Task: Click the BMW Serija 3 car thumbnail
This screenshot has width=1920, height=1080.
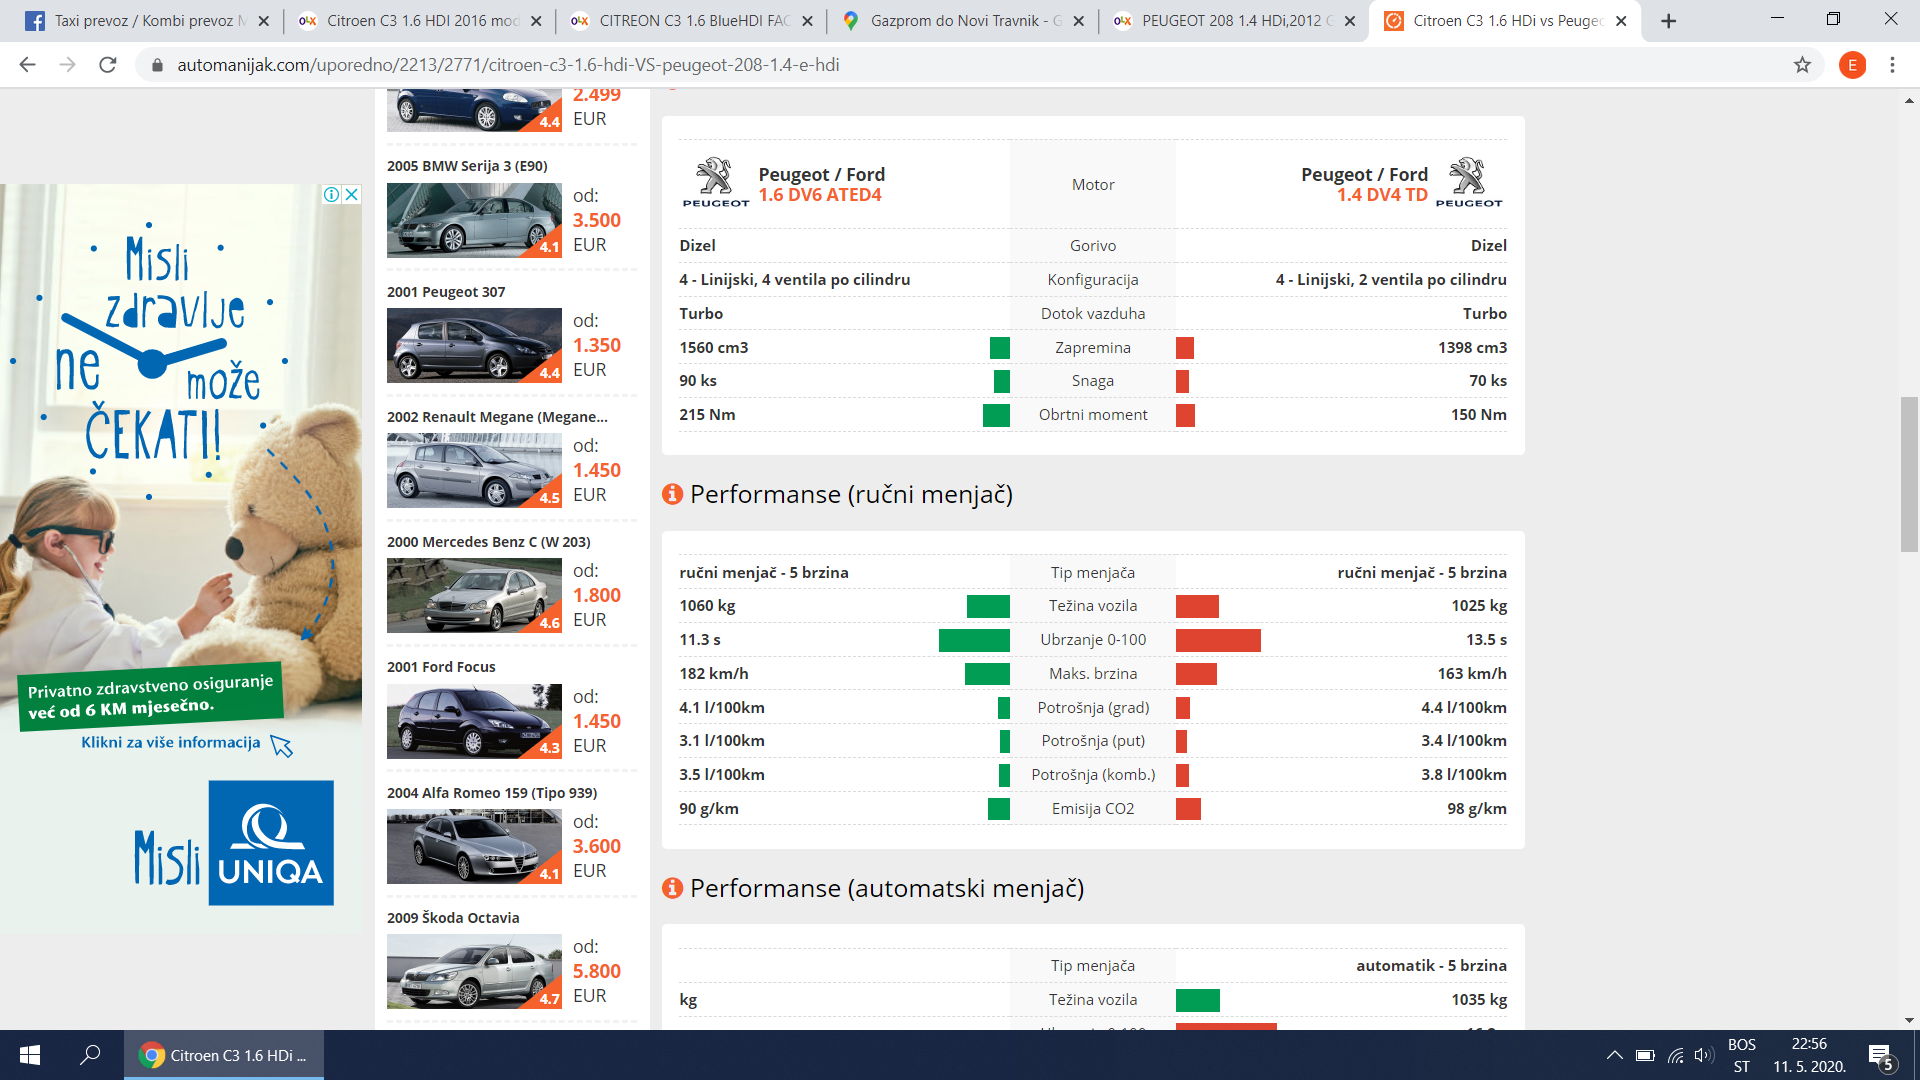Action: [x=474, y=220]
